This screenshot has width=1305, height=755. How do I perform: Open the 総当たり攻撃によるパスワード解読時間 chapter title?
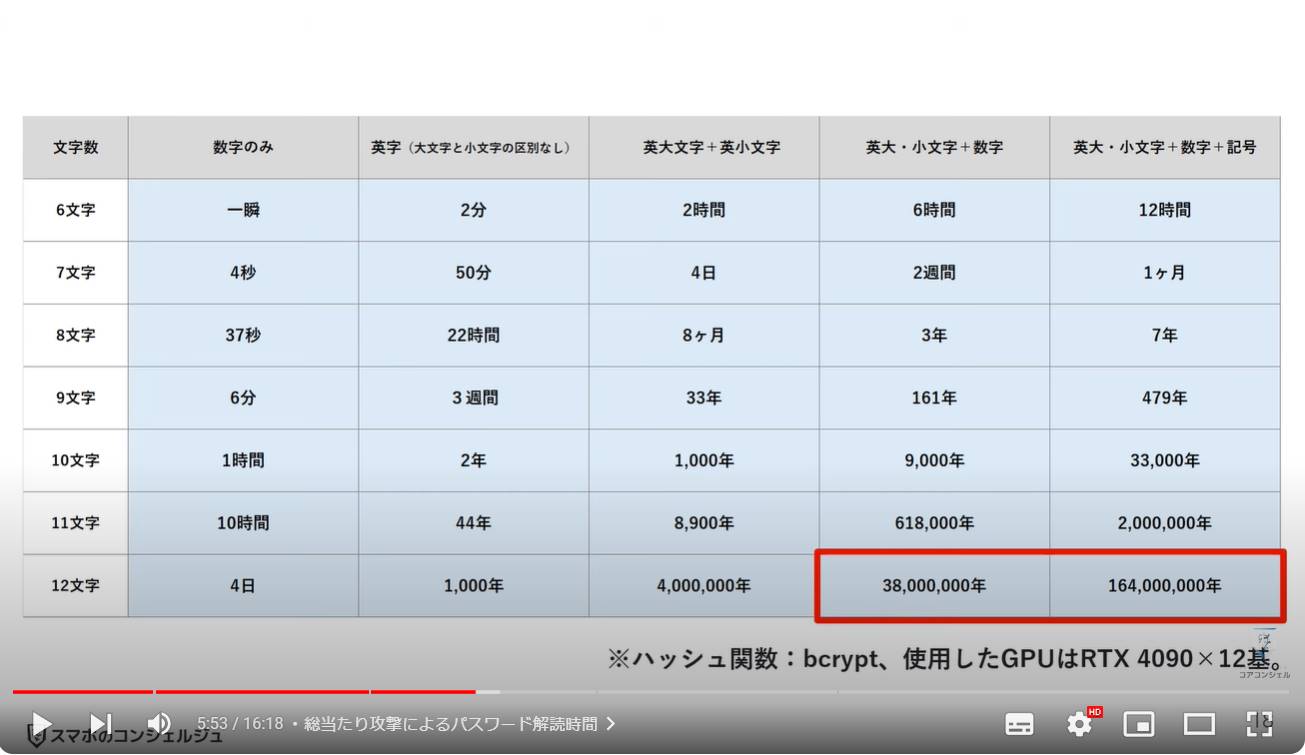coord(450,724)
